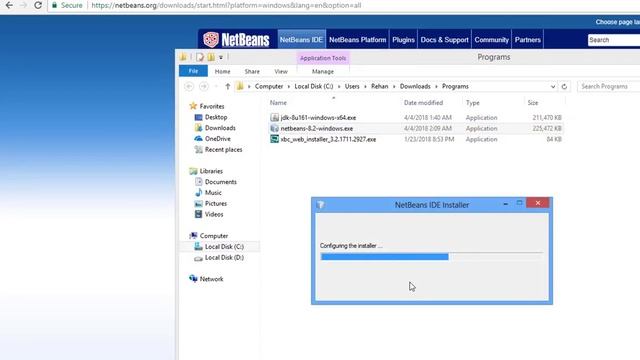Sort by the Size column header
640x360 pixels.
point(533,103)
